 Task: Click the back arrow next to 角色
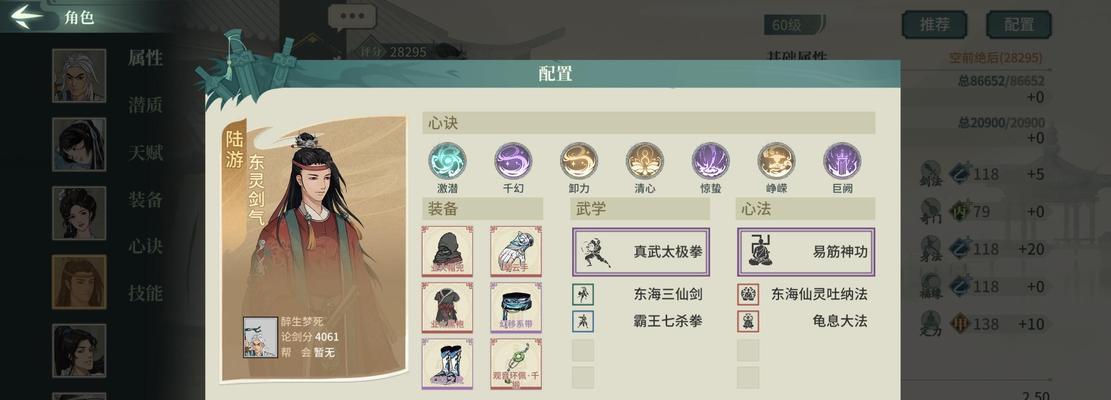point(27,16)
